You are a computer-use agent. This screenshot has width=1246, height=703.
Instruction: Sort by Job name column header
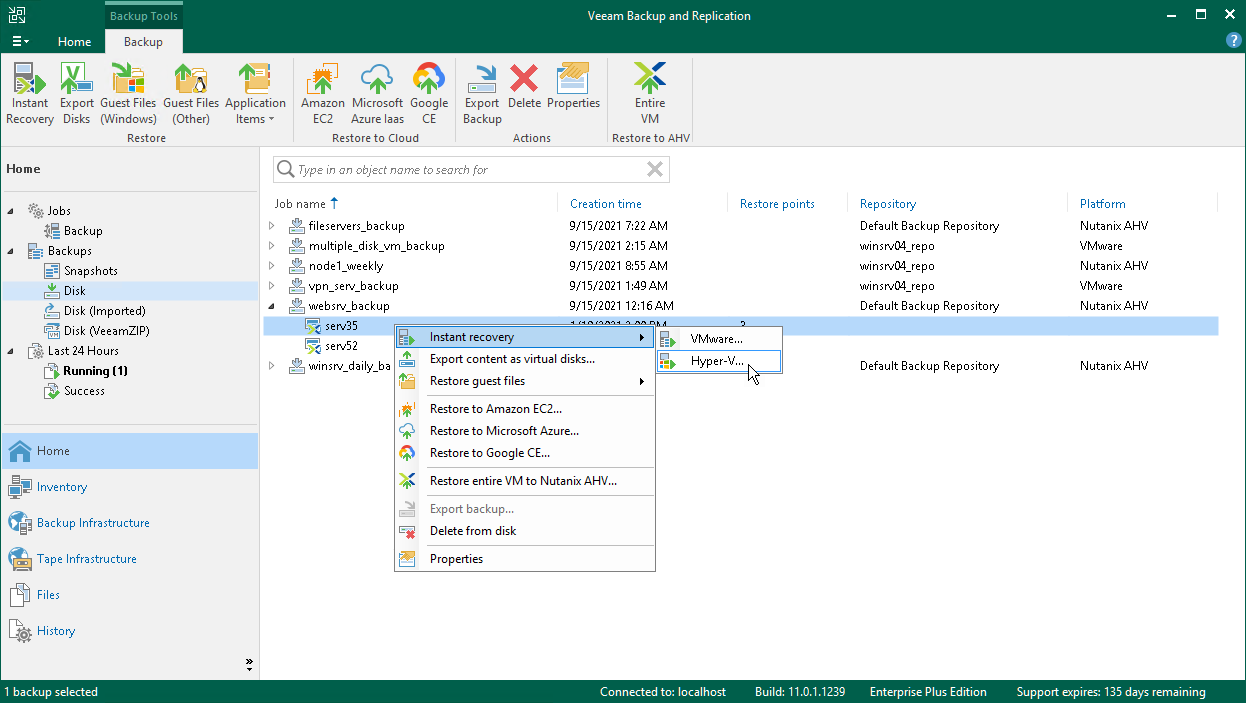coord(300,204)
